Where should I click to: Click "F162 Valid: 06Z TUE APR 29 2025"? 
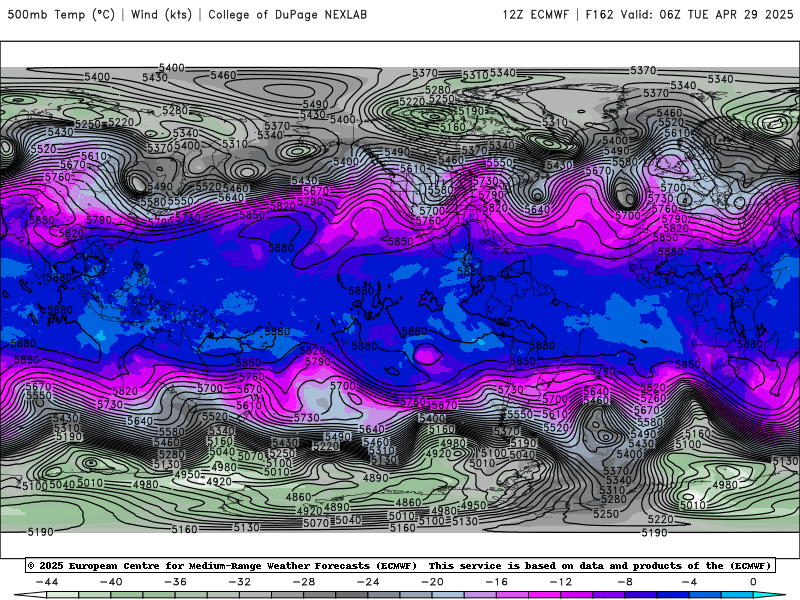tap(689, 14)
